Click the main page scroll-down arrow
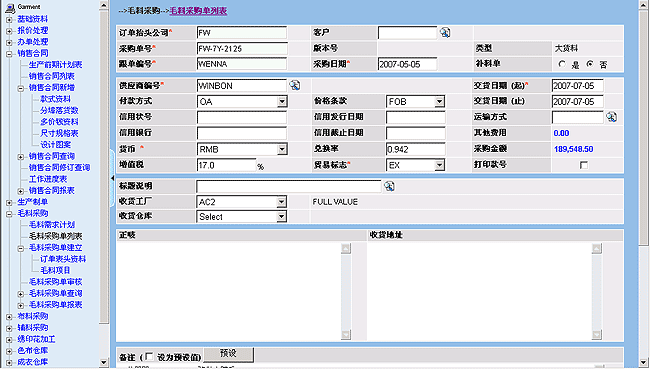 point(644,362)
